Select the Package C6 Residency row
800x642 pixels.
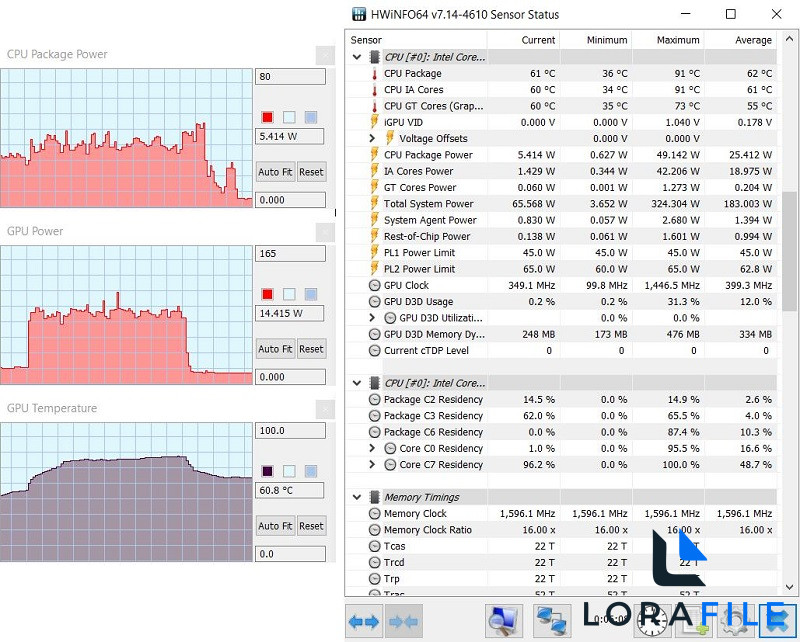pos(561,432)
